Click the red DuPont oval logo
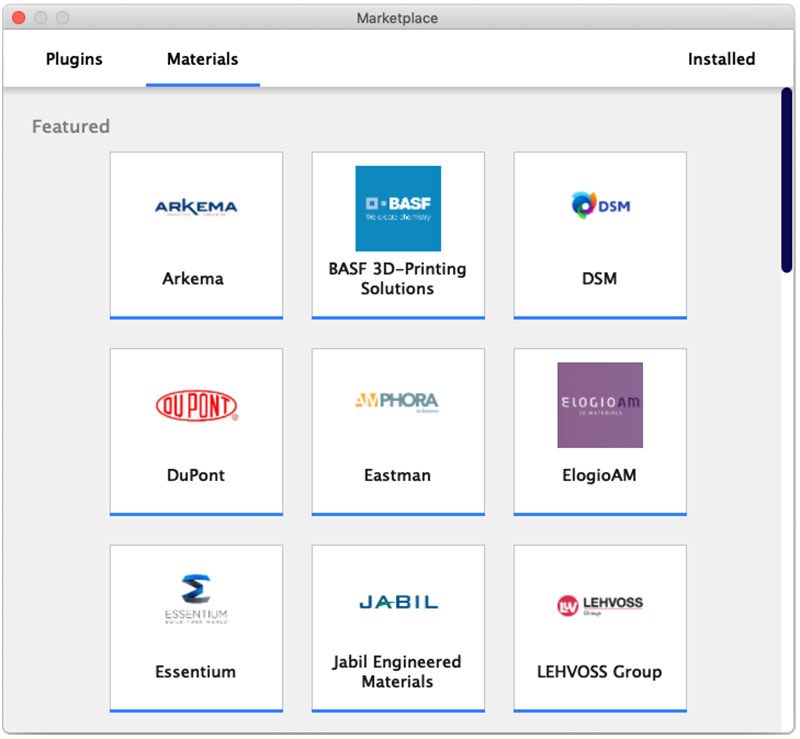This screenshot has width=800, height=739. 196,405
